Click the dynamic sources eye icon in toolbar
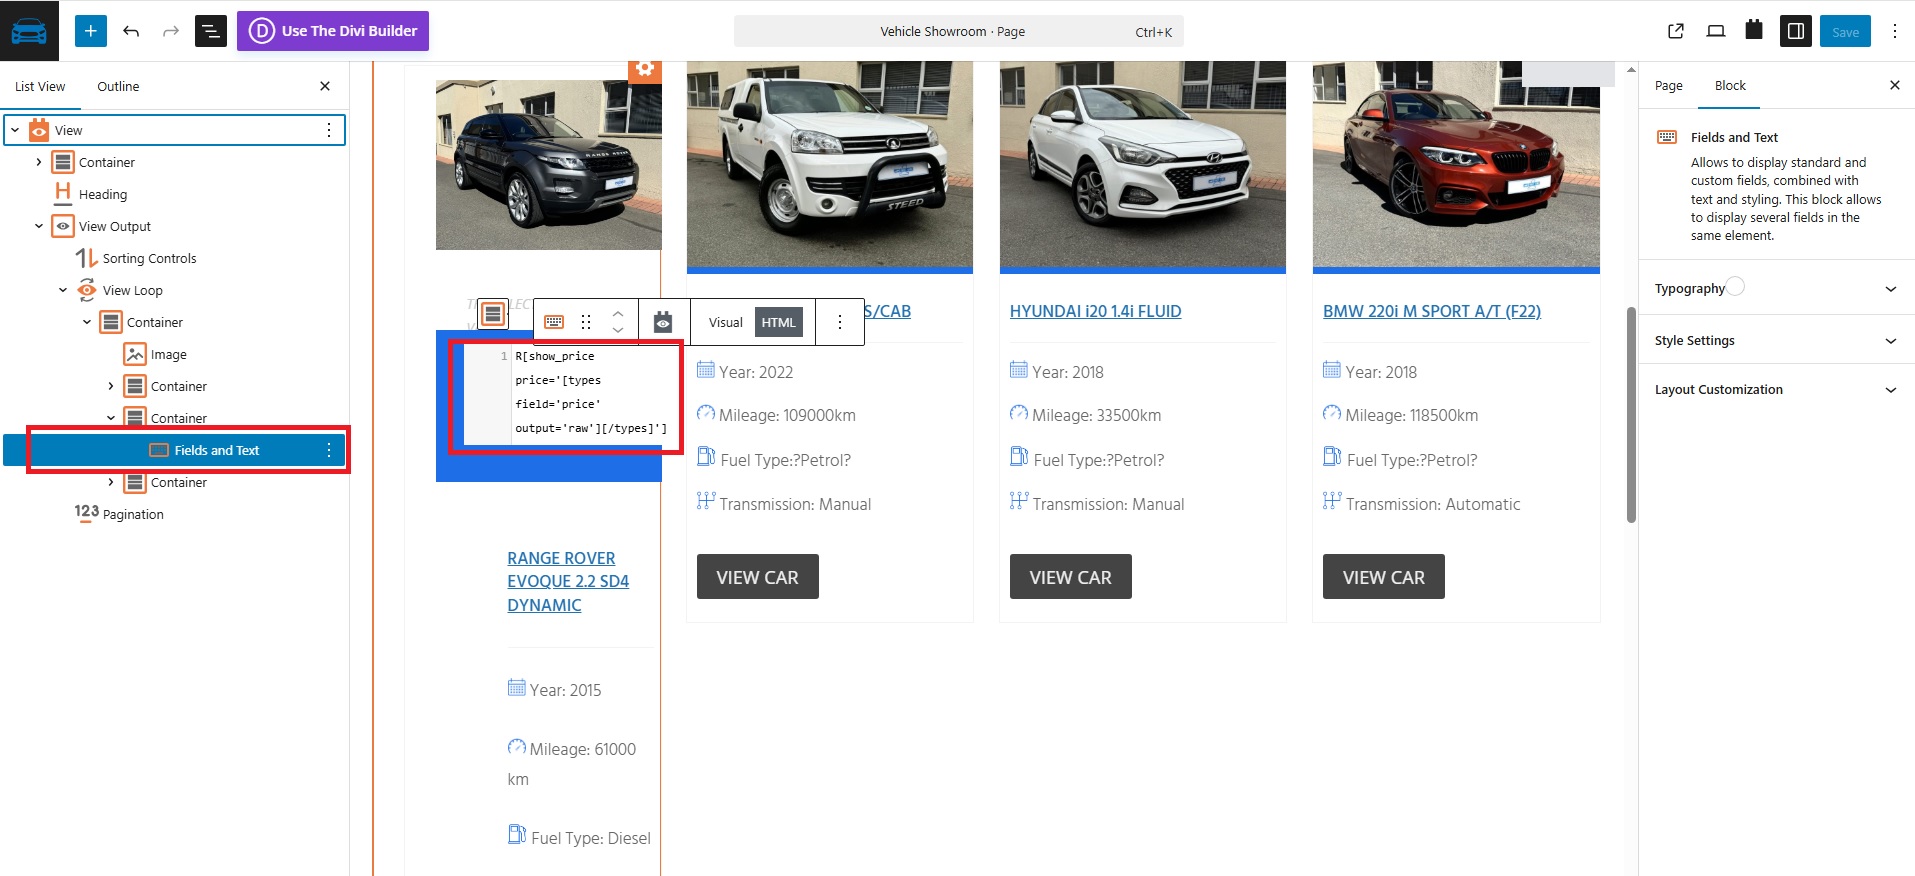This screenshot has width=1915, height=876. coord(663,322)
